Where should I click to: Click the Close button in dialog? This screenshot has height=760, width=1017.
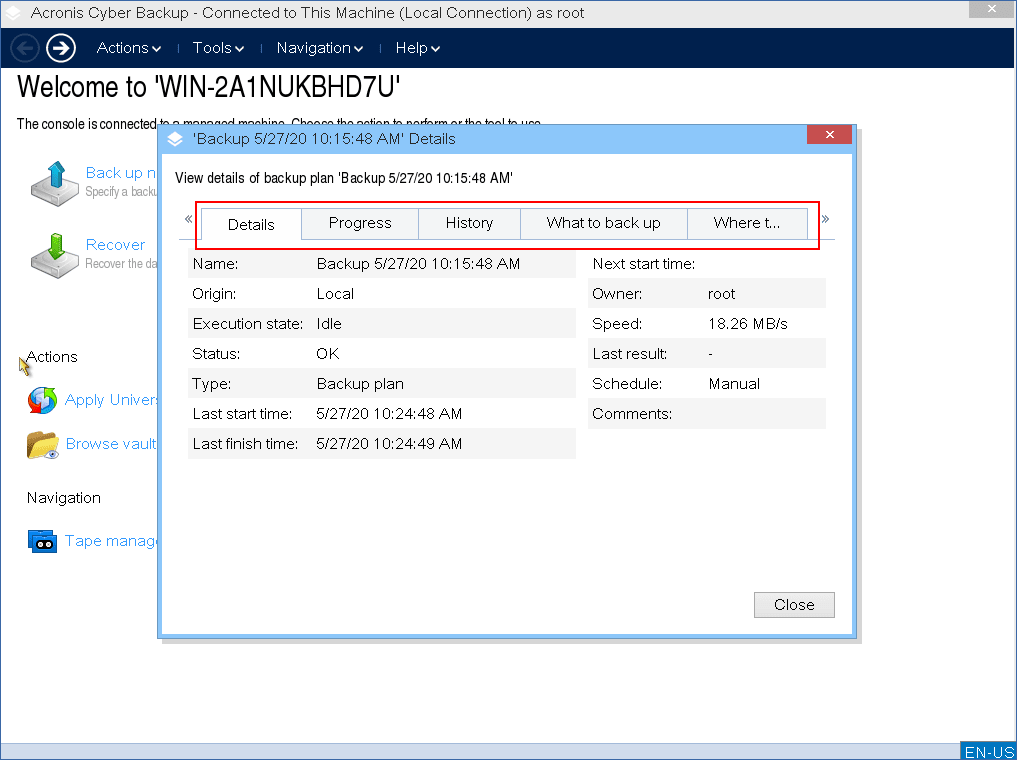794,605
